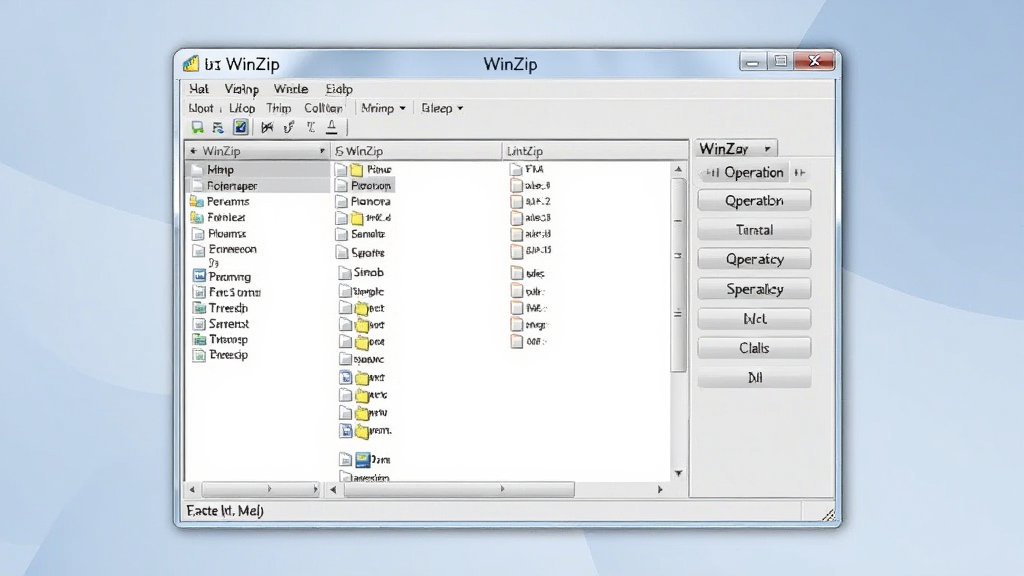Viewport: 1024px width, 576px height.
Task: Click the left arrow beside the Operation header
Action: [712, 172]
